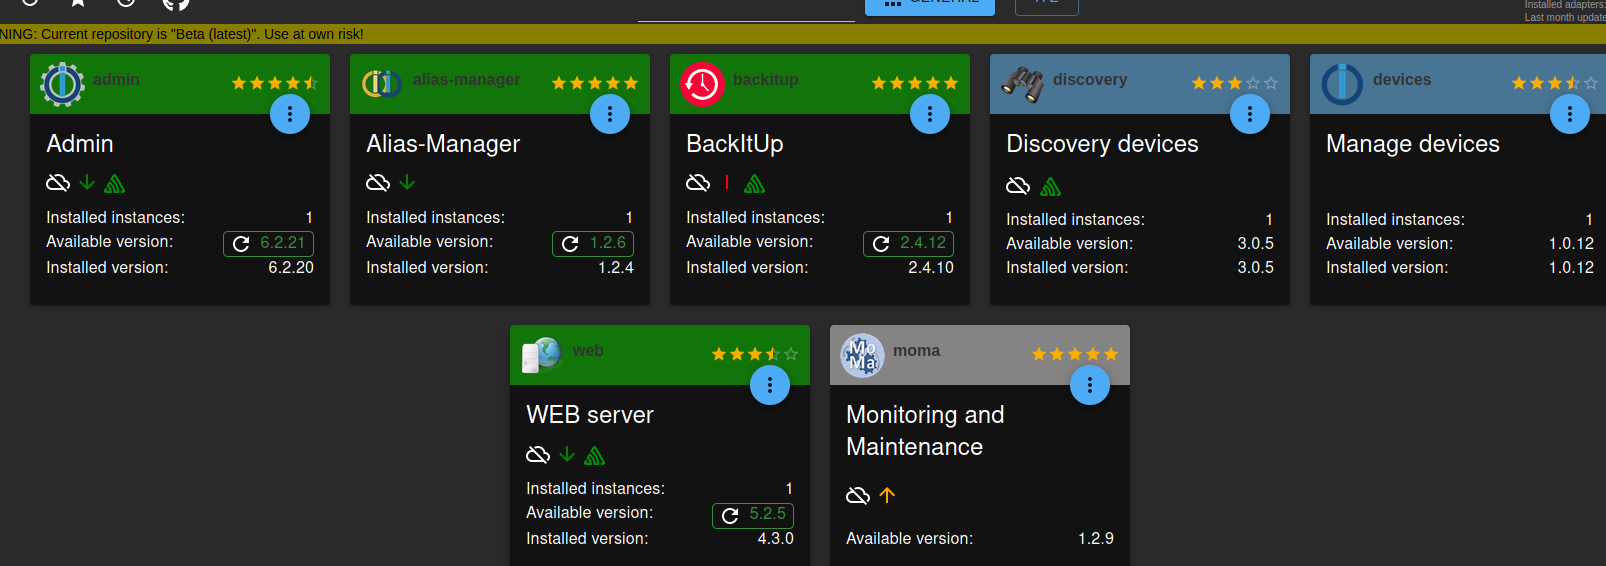
Task: Click green signal icon on Discovery devices card
Action: 1051,186
